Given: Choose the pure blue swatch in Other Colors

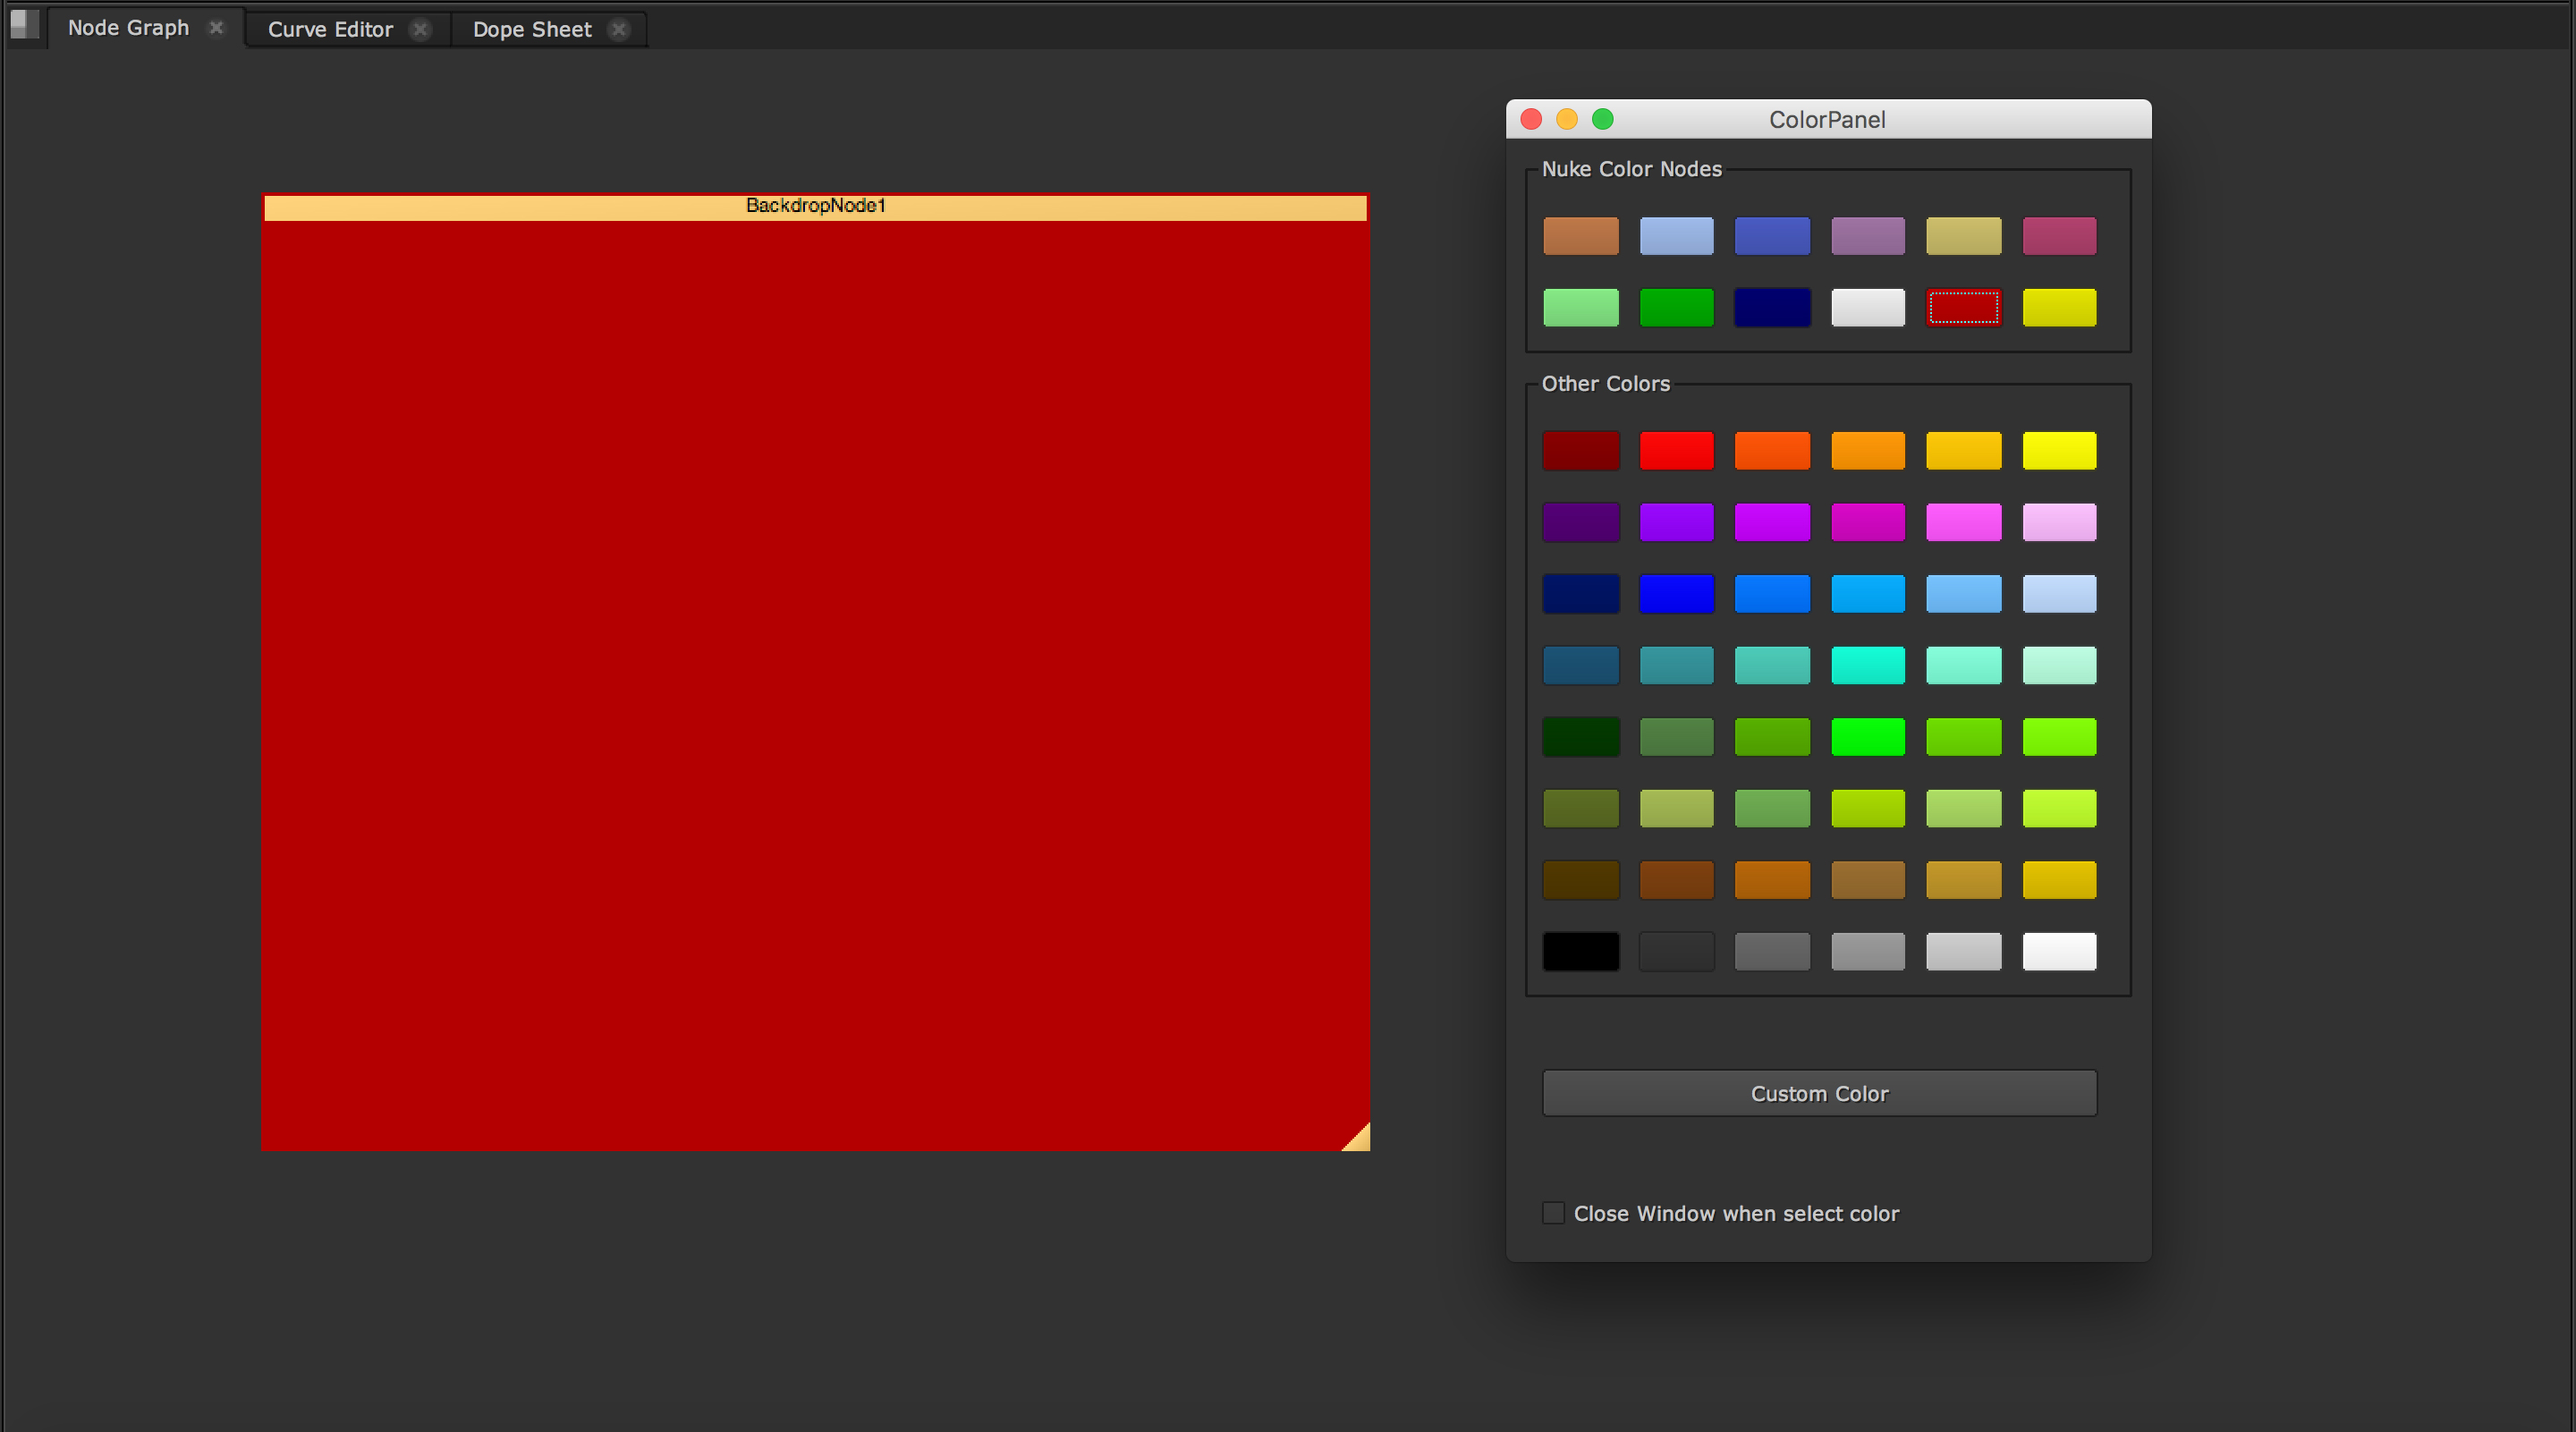Looking at the screenshot, I should [x=1676, y=594].
